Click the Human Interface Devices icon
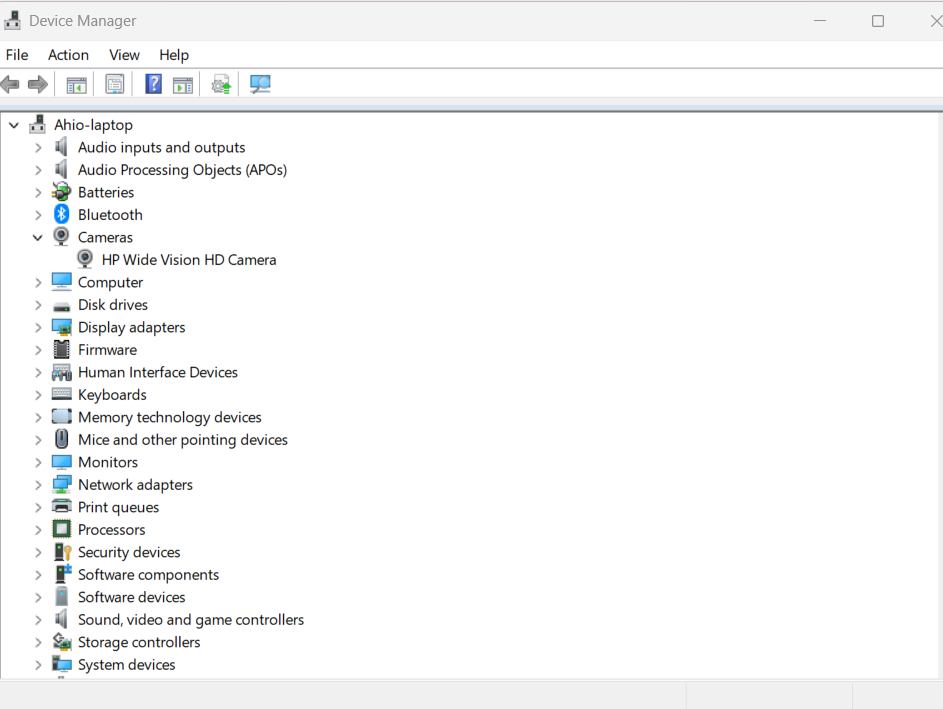Screen dimensions: 943x709 (x=61, y=372)
